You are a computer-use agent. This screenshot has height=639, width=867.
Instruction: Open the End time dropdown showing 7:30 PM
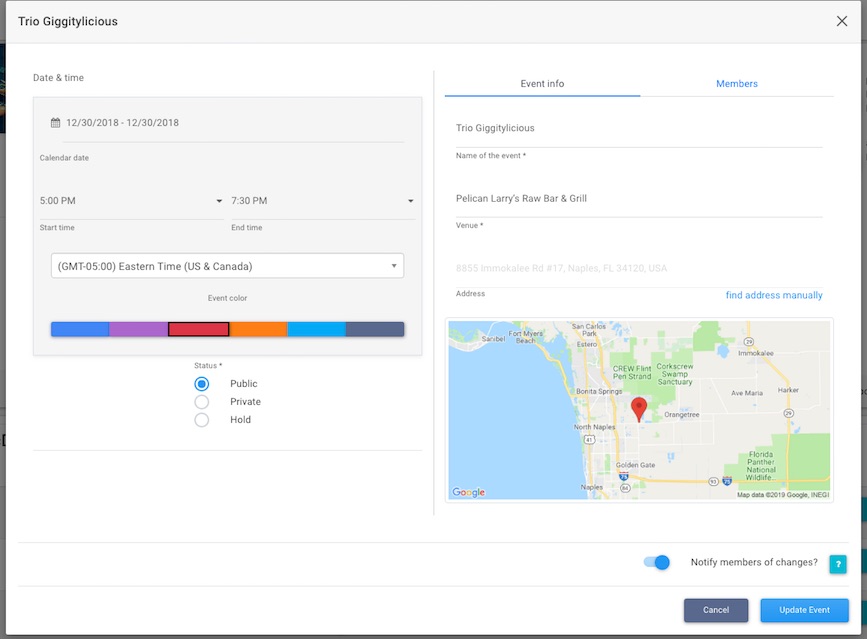322,201
